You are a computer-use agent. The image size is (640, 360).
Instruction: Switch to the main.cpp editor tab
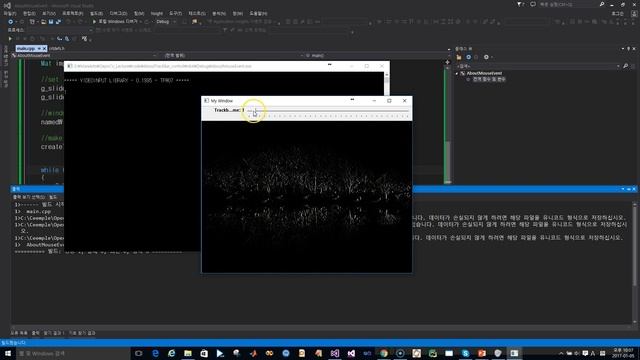(25, 49)
